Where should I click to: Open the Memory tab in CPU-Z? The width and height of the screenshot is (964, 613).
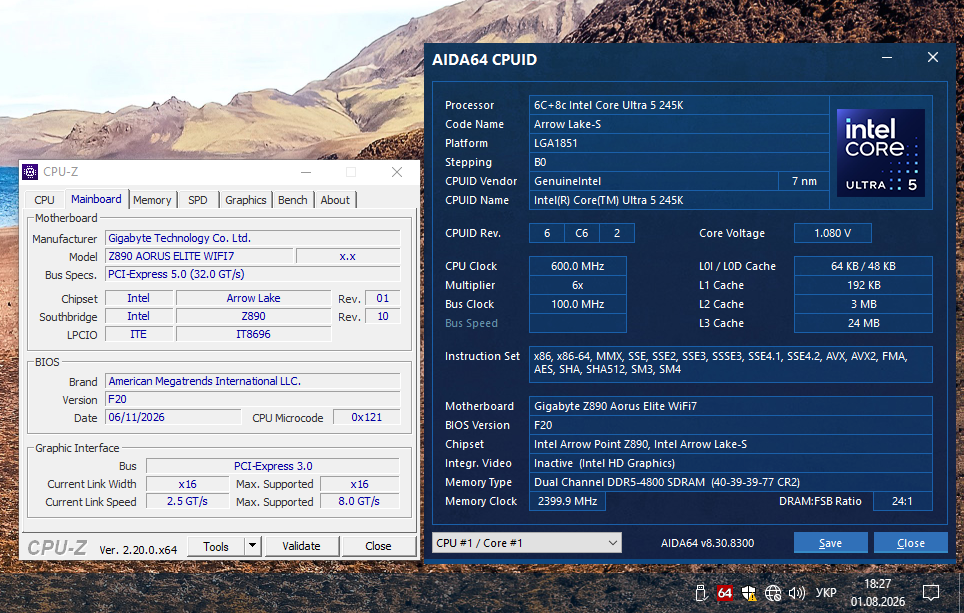click(152, 200)
